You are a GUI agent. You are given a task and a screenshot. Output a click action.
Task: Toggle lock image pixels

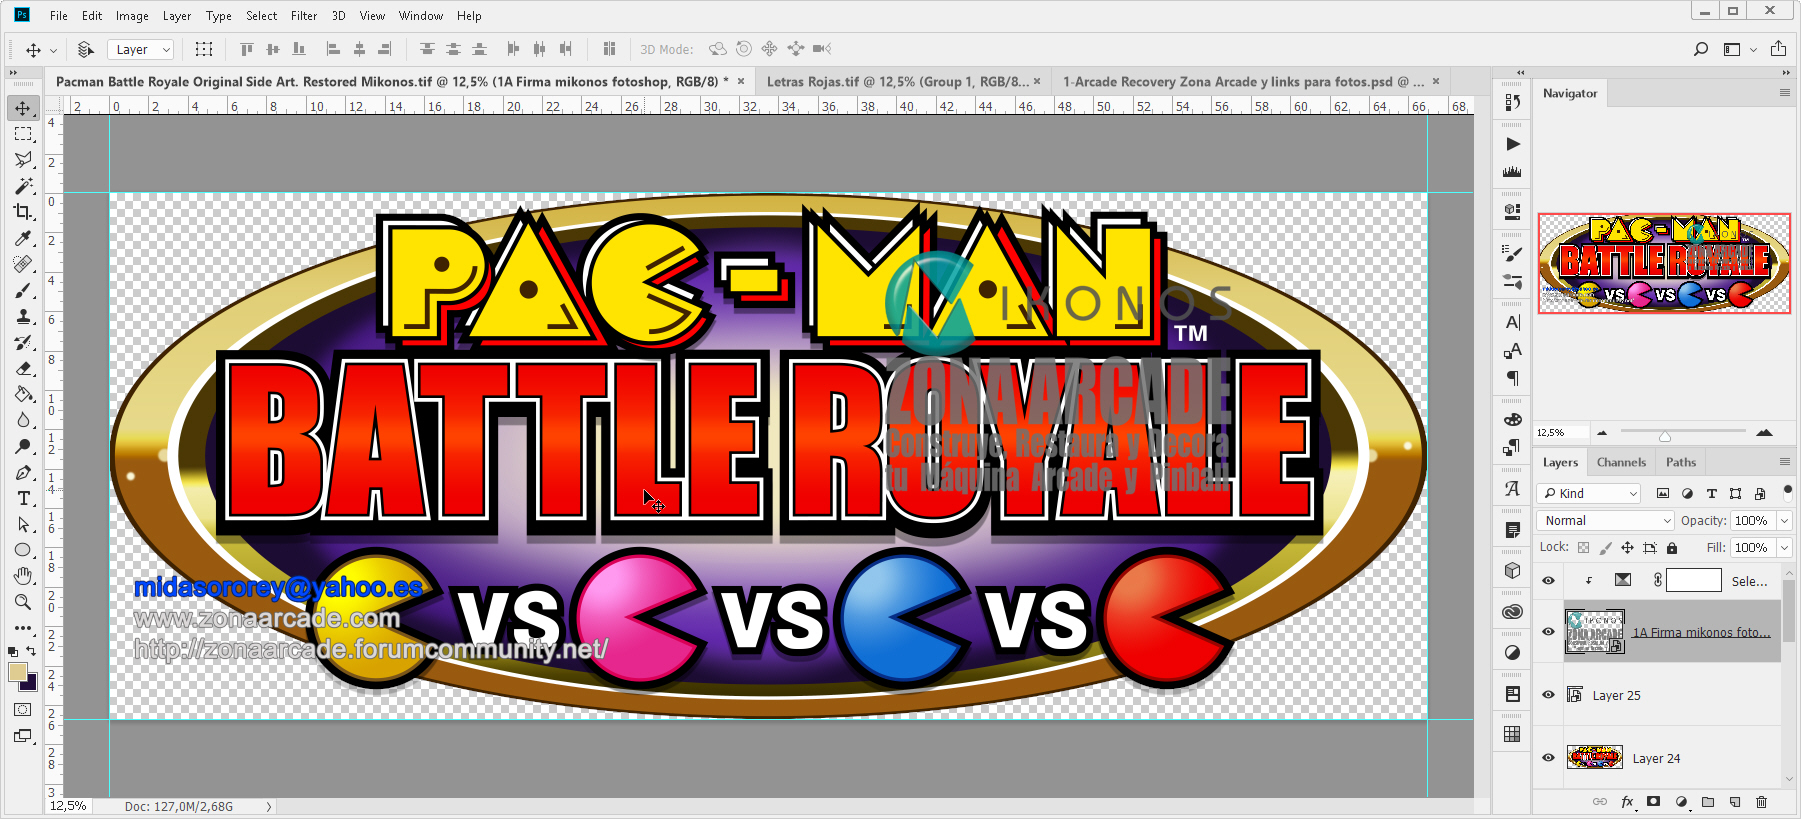point(1605,548)
